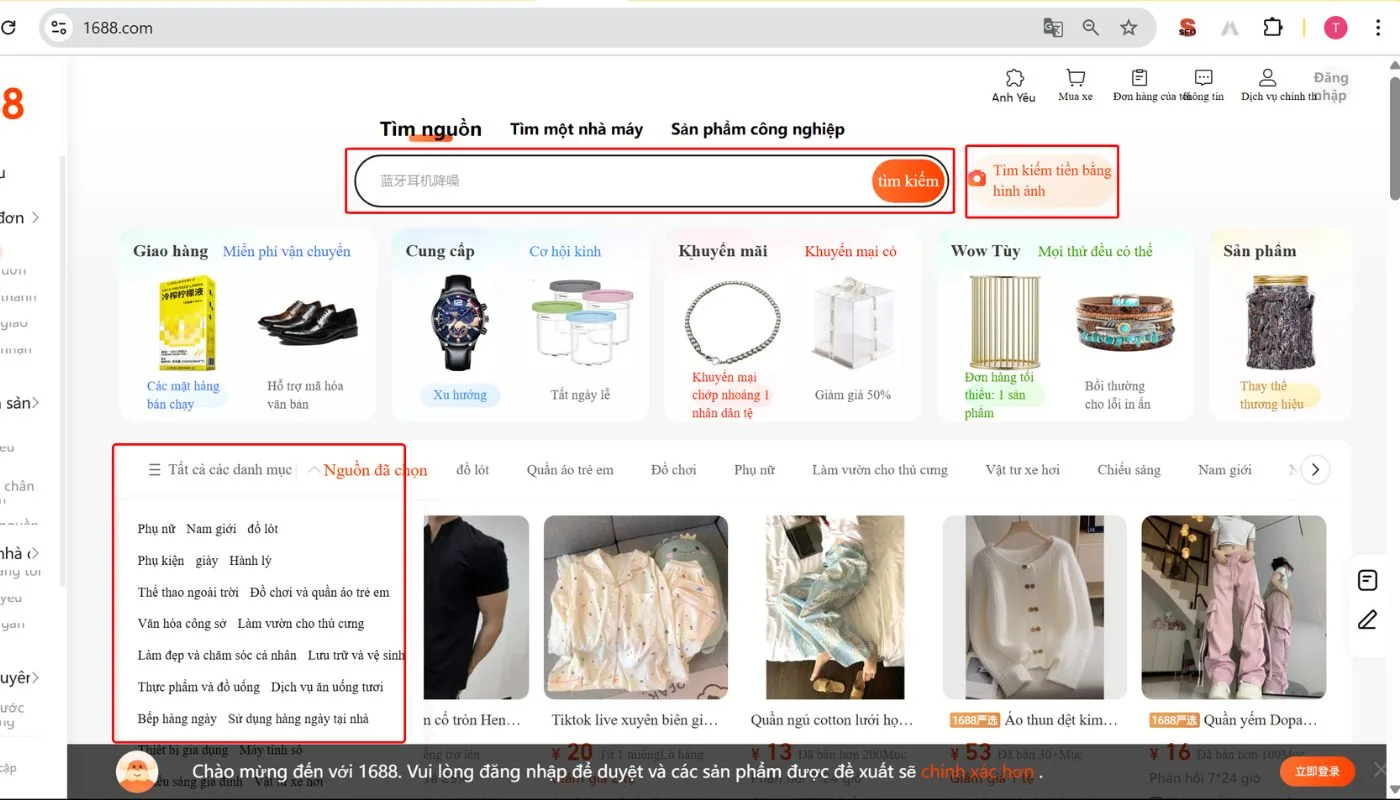
Task: Show more categories with right arrow
Action: pyautogui.click(x=1316, y=470)
